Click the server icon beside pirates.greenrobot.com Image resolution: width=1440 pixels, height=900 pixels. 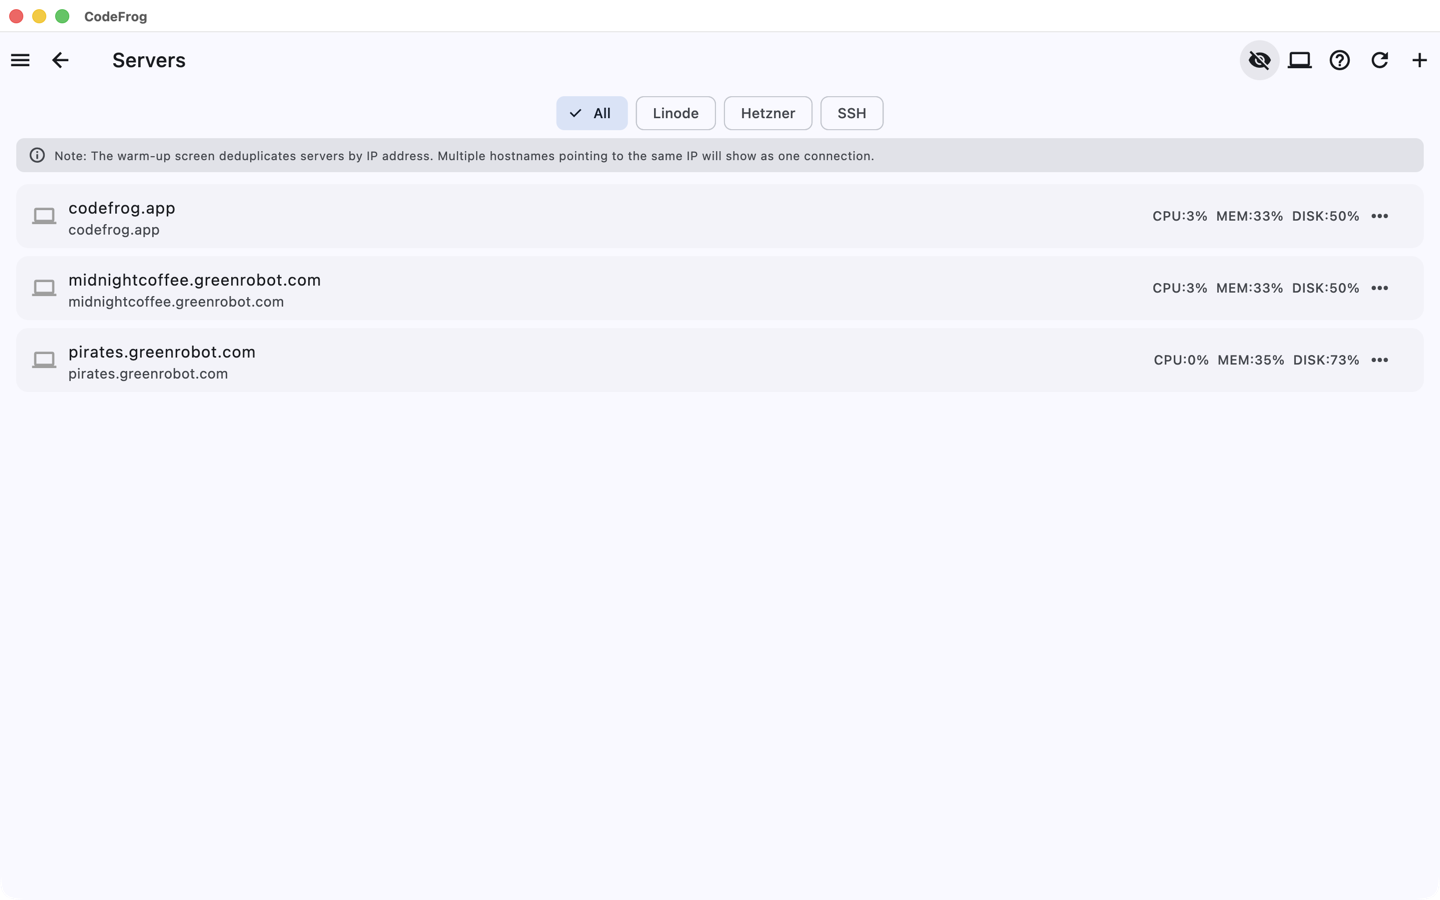(44, 360)
